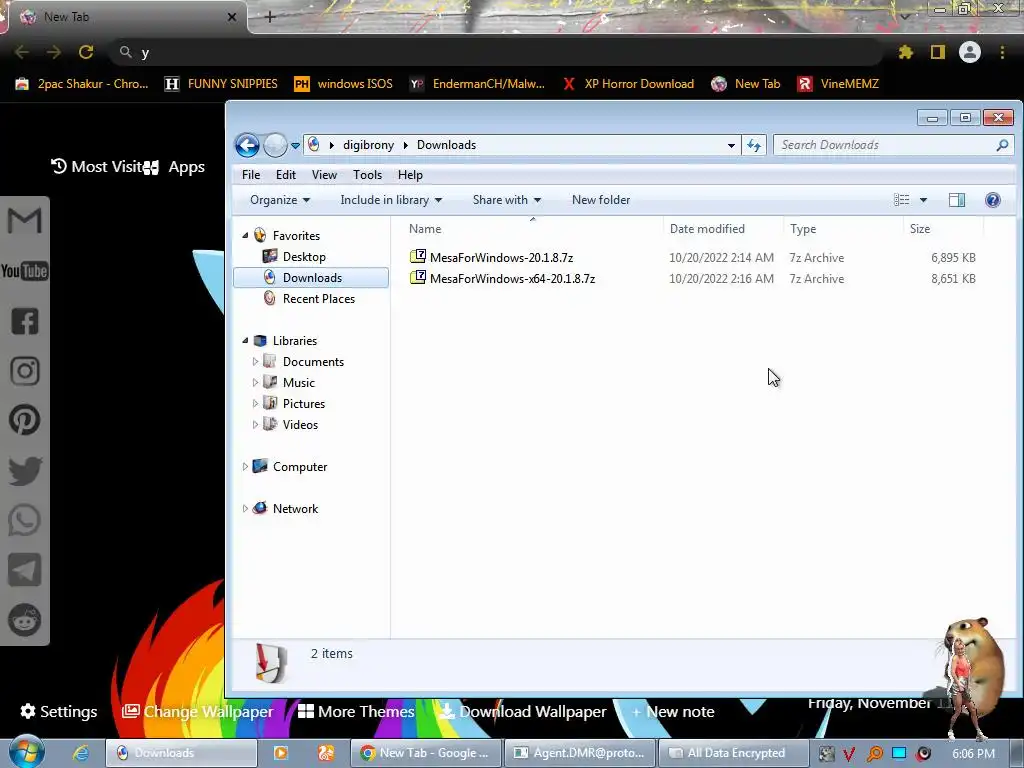
Task: Open Telegram from the new tab sidebar
Action: (x=25, y=570)
